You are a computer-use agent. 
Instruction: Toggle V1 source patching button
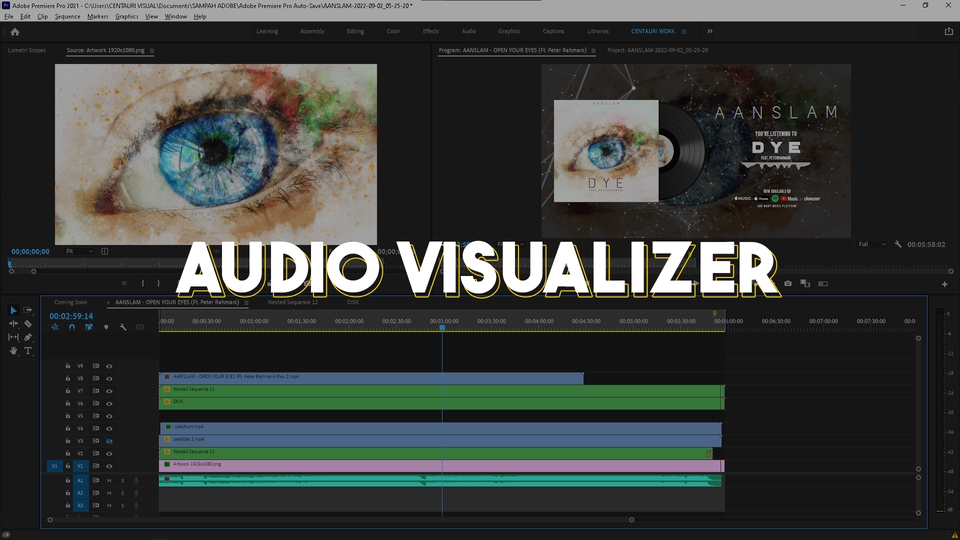click(x=54, y=466)
